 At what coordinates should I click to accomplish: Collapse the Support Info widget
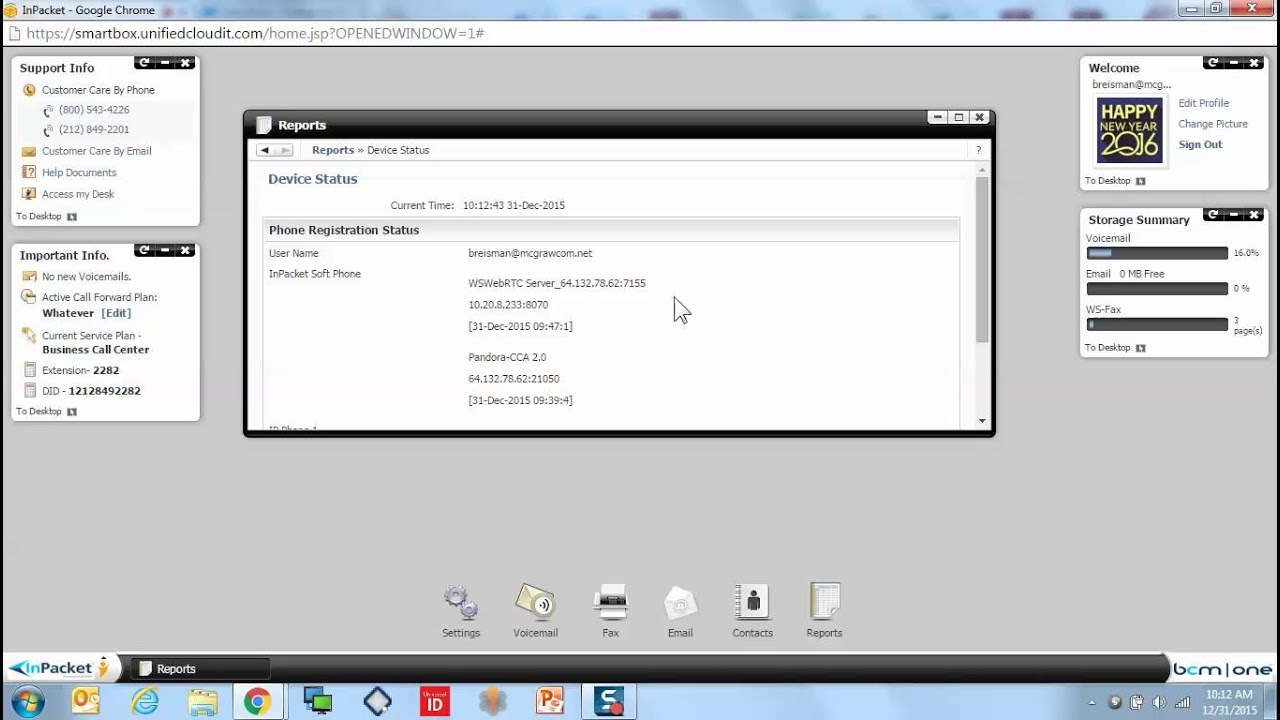(x=165, y=63)
